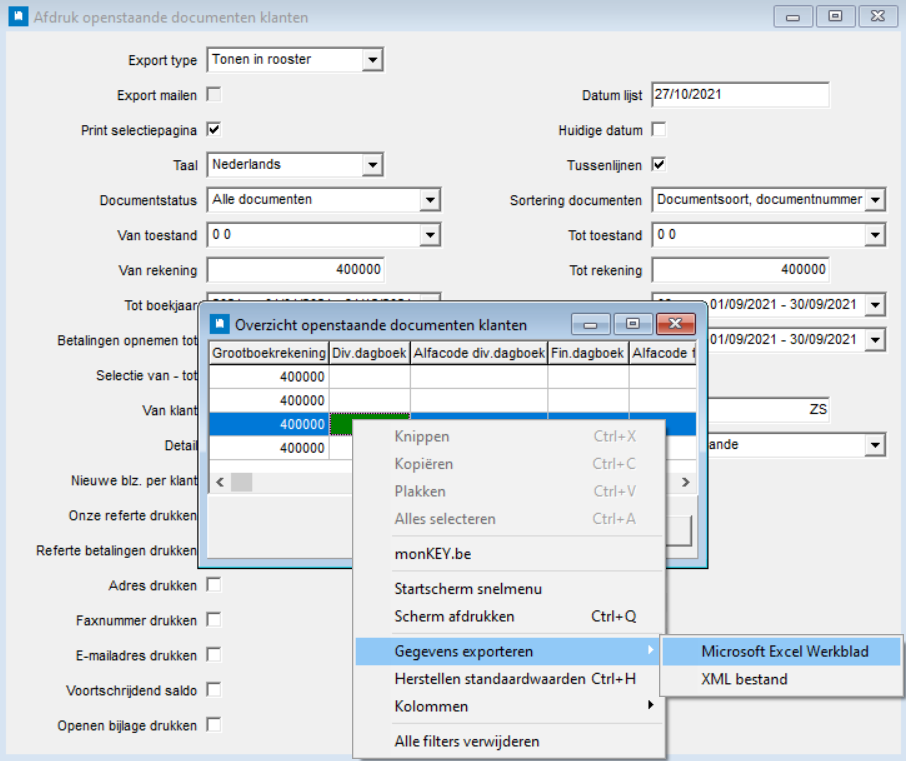This screenshot has height=761, width=906.
Task: Maximize the Overzicht openstaande documenten window
Action: click(632, 324)
